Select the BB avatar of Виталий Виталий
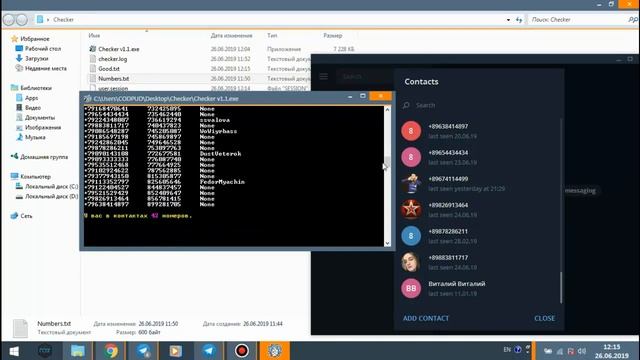Image resolution: width=640 pixels, height=360 pixels. [x=411, y=288]
